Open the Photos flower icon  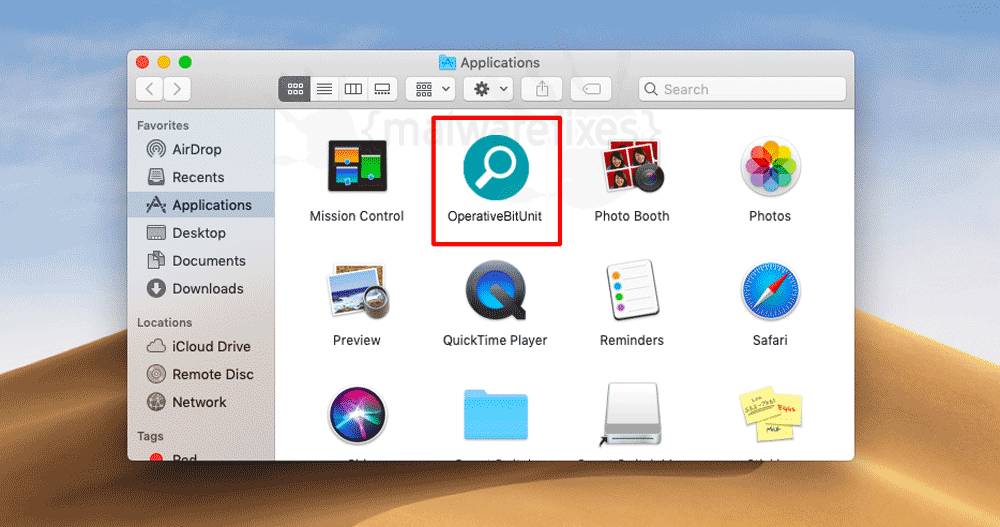[x=770, y=167]
